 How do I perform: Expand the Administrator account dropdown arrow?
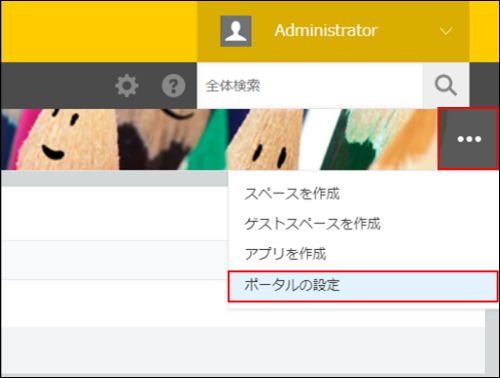[446, 31]
